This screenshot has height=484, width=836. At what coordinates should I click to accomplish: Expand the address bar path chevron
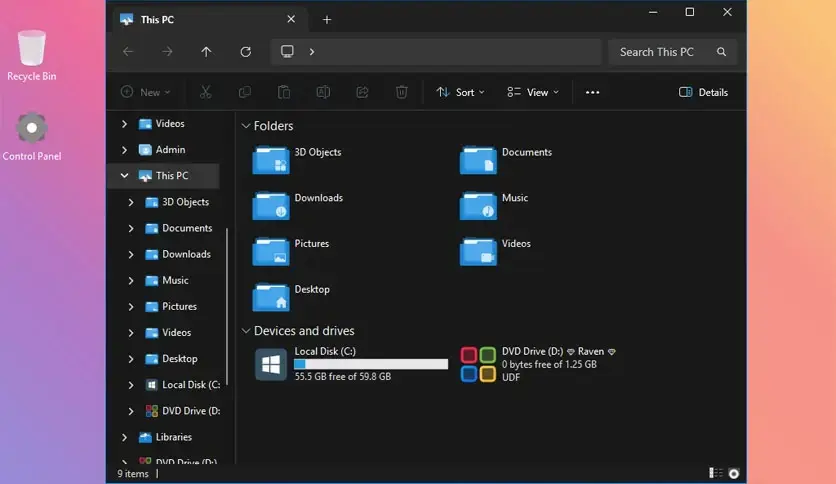pyautogui.click(x=312, y=52)
